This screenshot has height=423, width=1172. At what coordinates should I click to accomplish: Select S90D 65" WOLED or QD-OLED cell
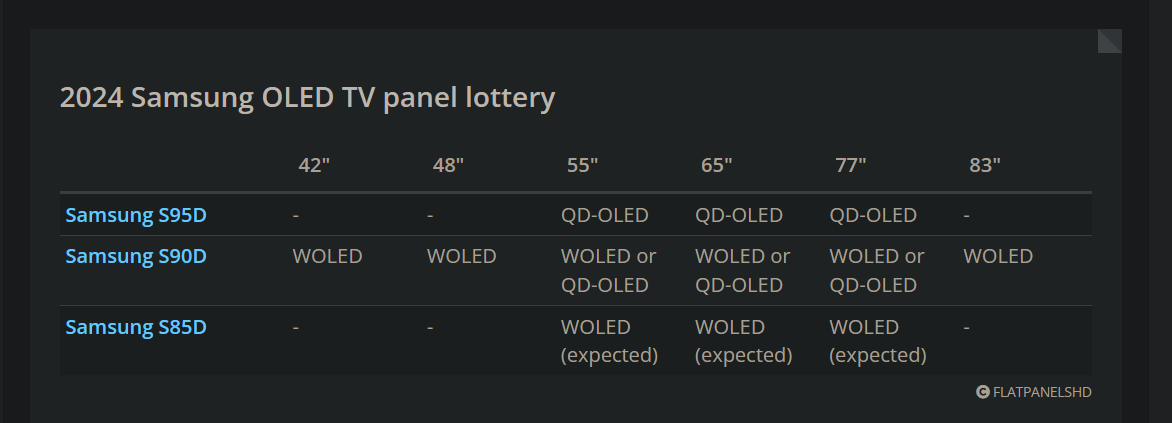point(742,270)
